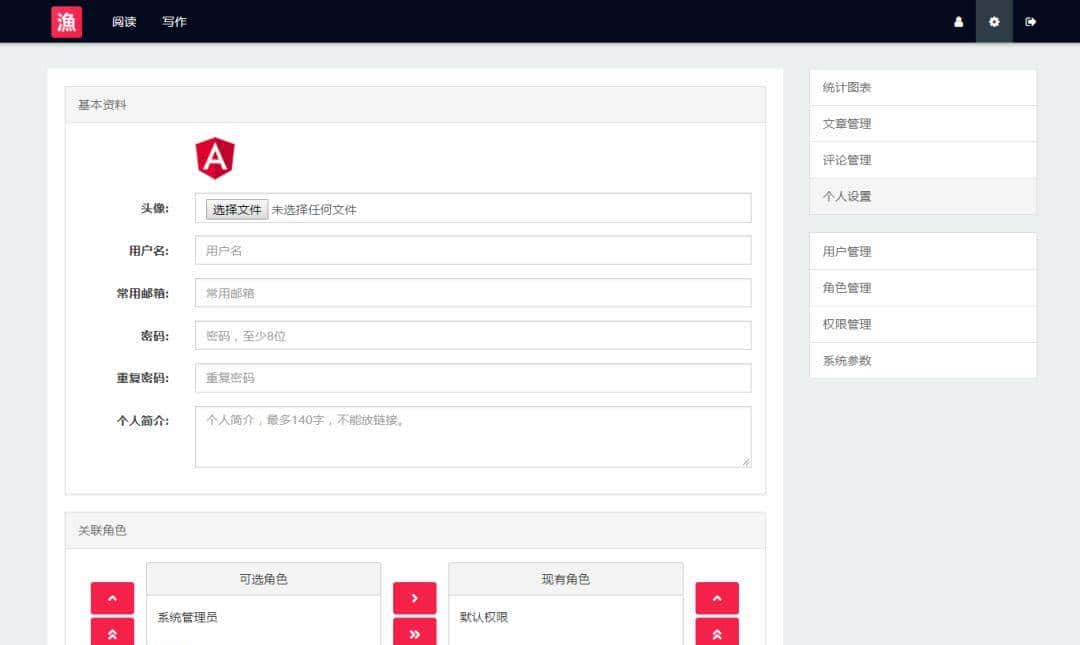1080x645 pixels.
Task: Click the 关联角色 panel header
Action: tap(415, 530)
